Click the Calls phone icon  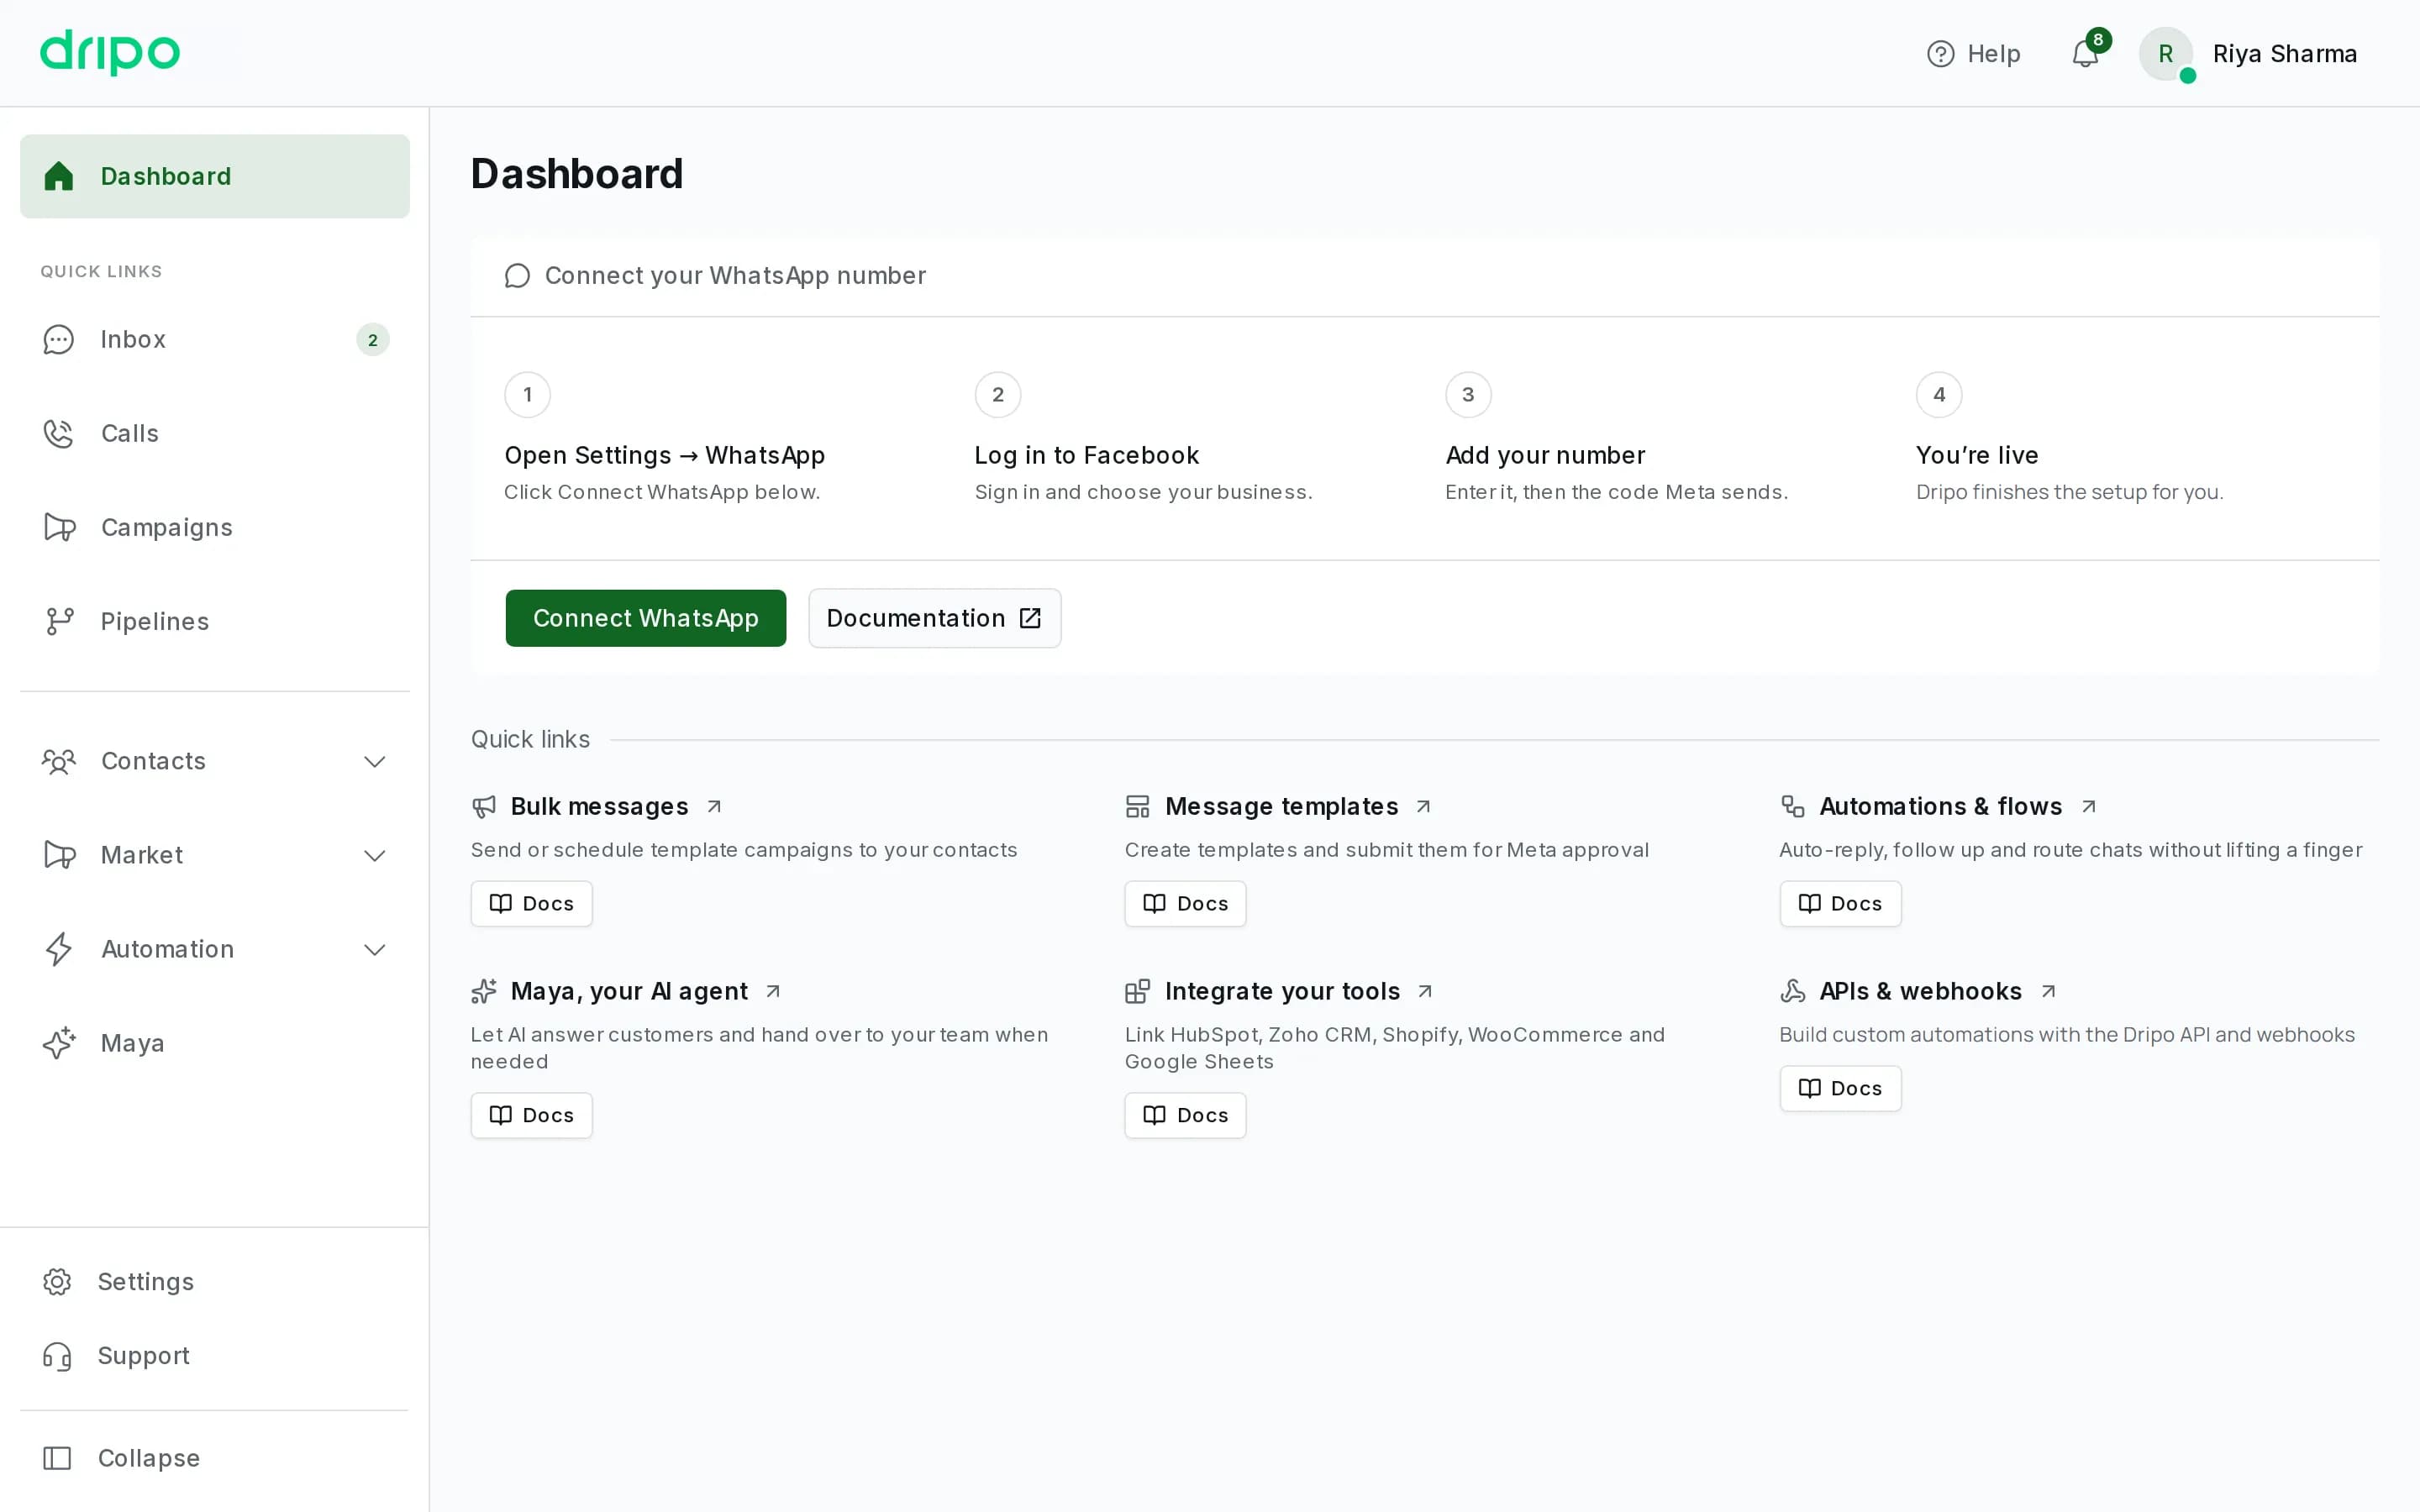pos(59,434)
